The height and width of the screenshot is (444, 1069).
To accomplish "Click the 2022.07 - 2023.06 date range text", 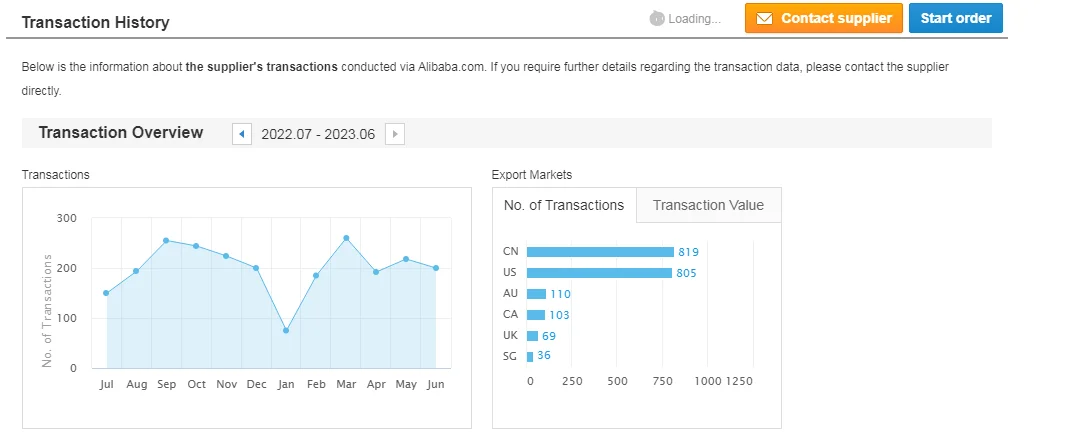I will (x=318, y=134).
